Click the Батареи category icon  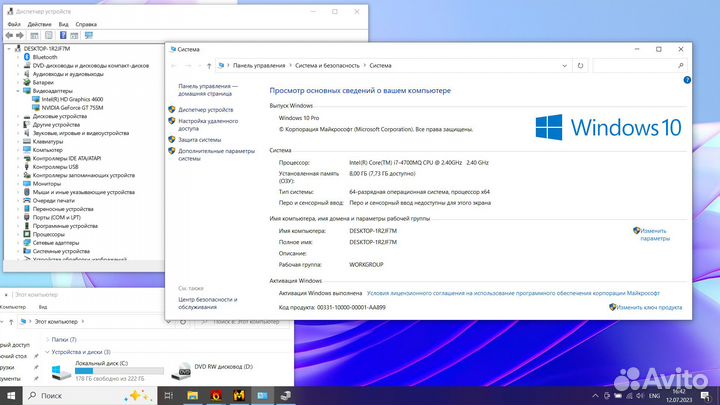click(27, 83)
